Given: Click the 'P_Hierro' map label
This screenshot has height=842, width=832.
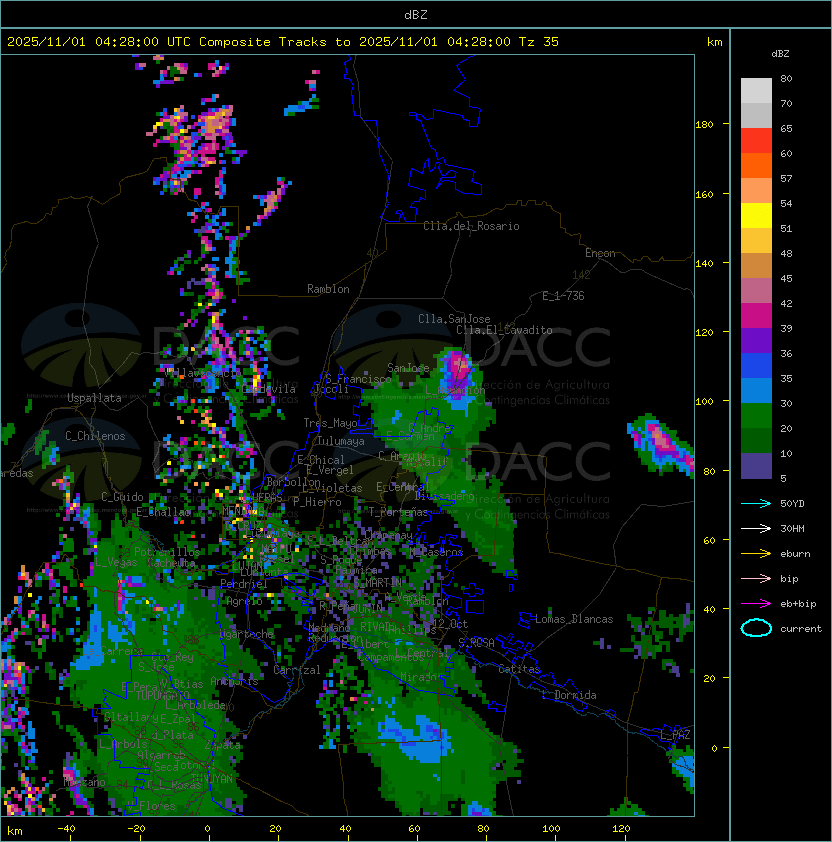Looking at the screenshot, I should pos(317,502).
